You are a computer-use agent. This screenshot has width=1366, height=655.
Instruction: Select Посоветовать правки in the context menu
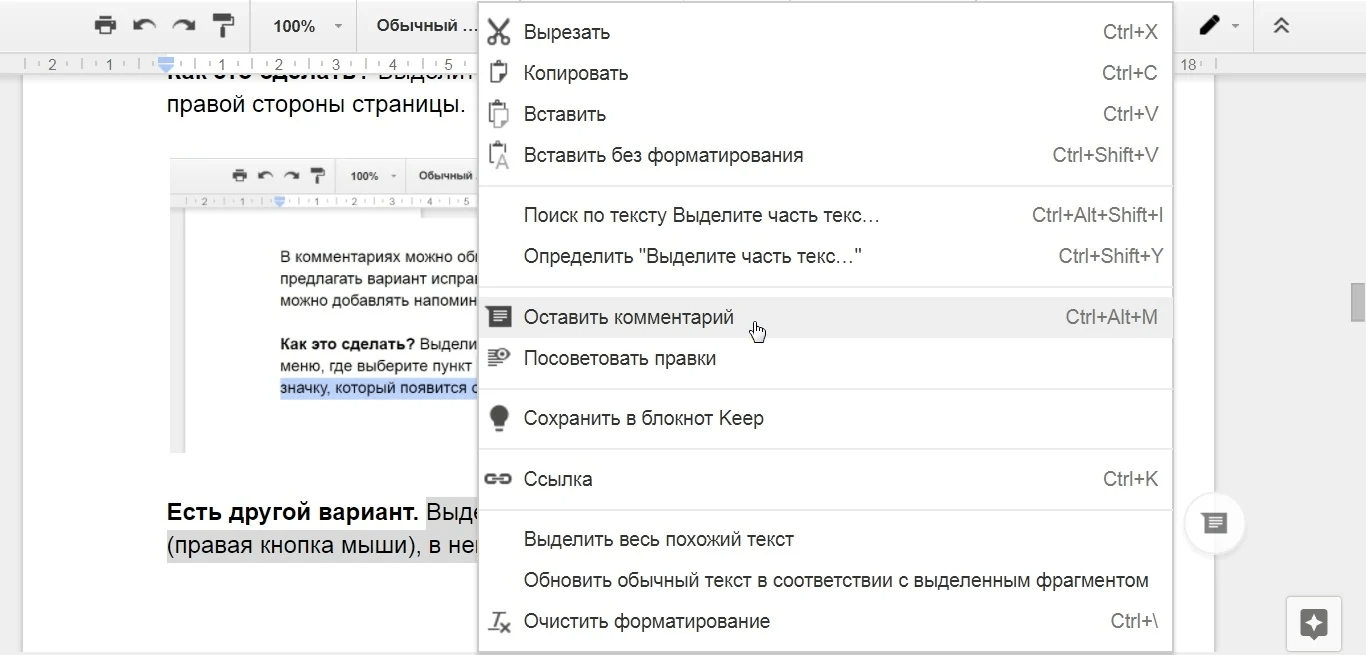click(619, 358)
